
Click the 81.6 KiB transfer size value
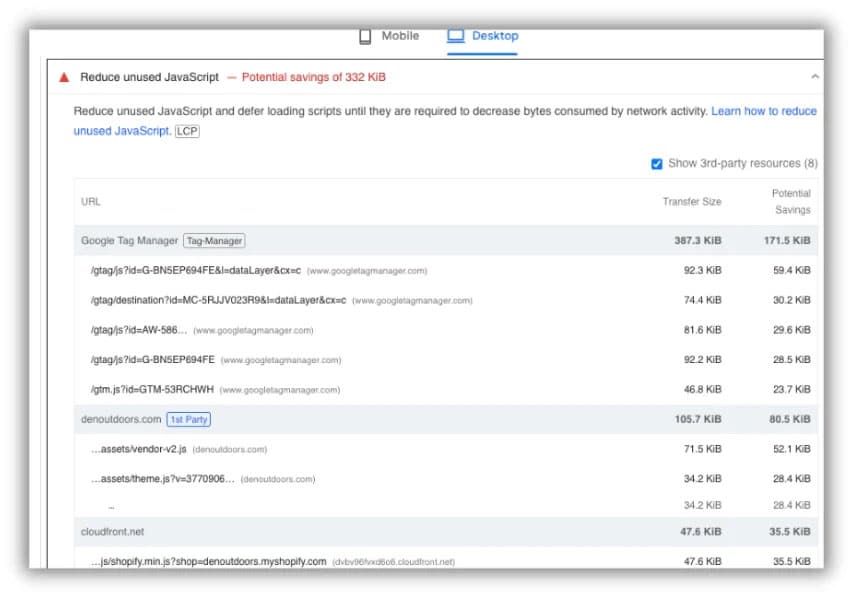pos(703,330)
